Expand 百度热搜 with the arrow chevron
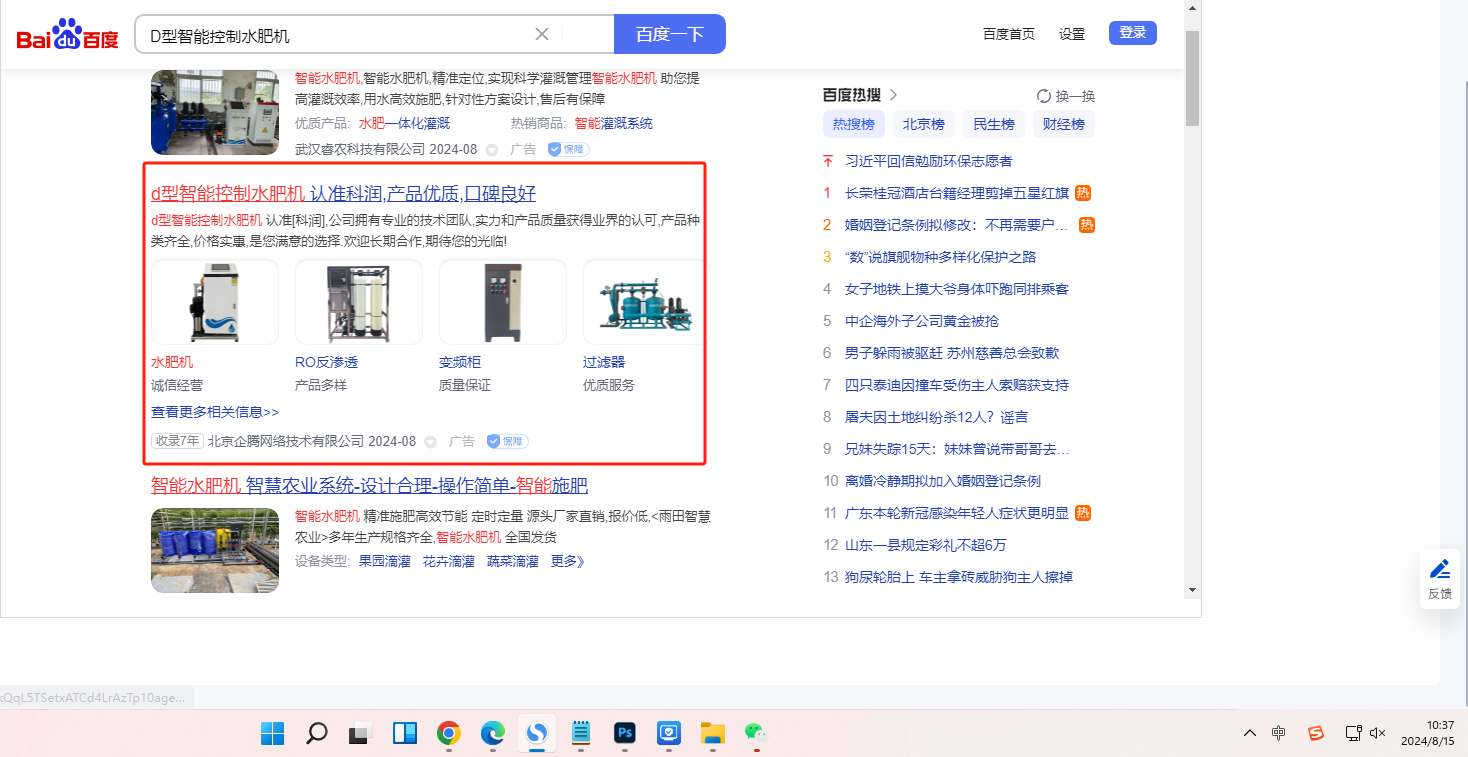1468x757 pixels. click(x=893, y=95)
